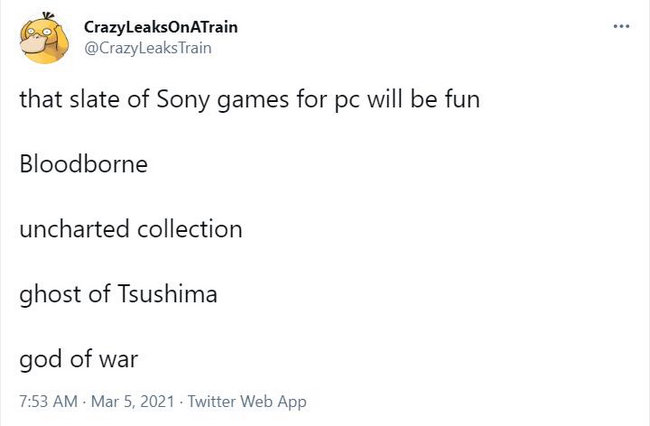650x426 pixels.
Task: Click the word uncharted in the tweet
Action: (74, 229)
